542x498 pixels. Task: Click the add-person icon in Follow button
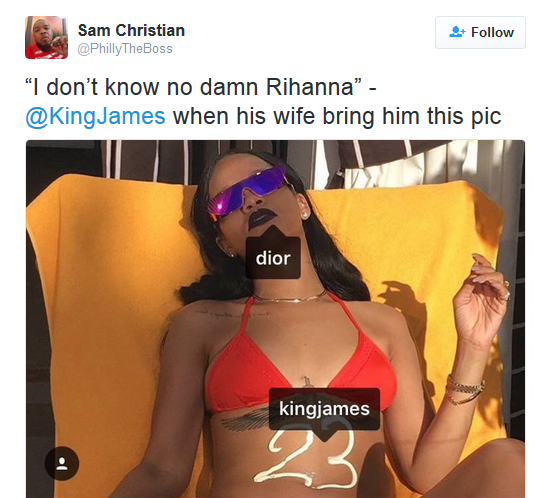457,32
